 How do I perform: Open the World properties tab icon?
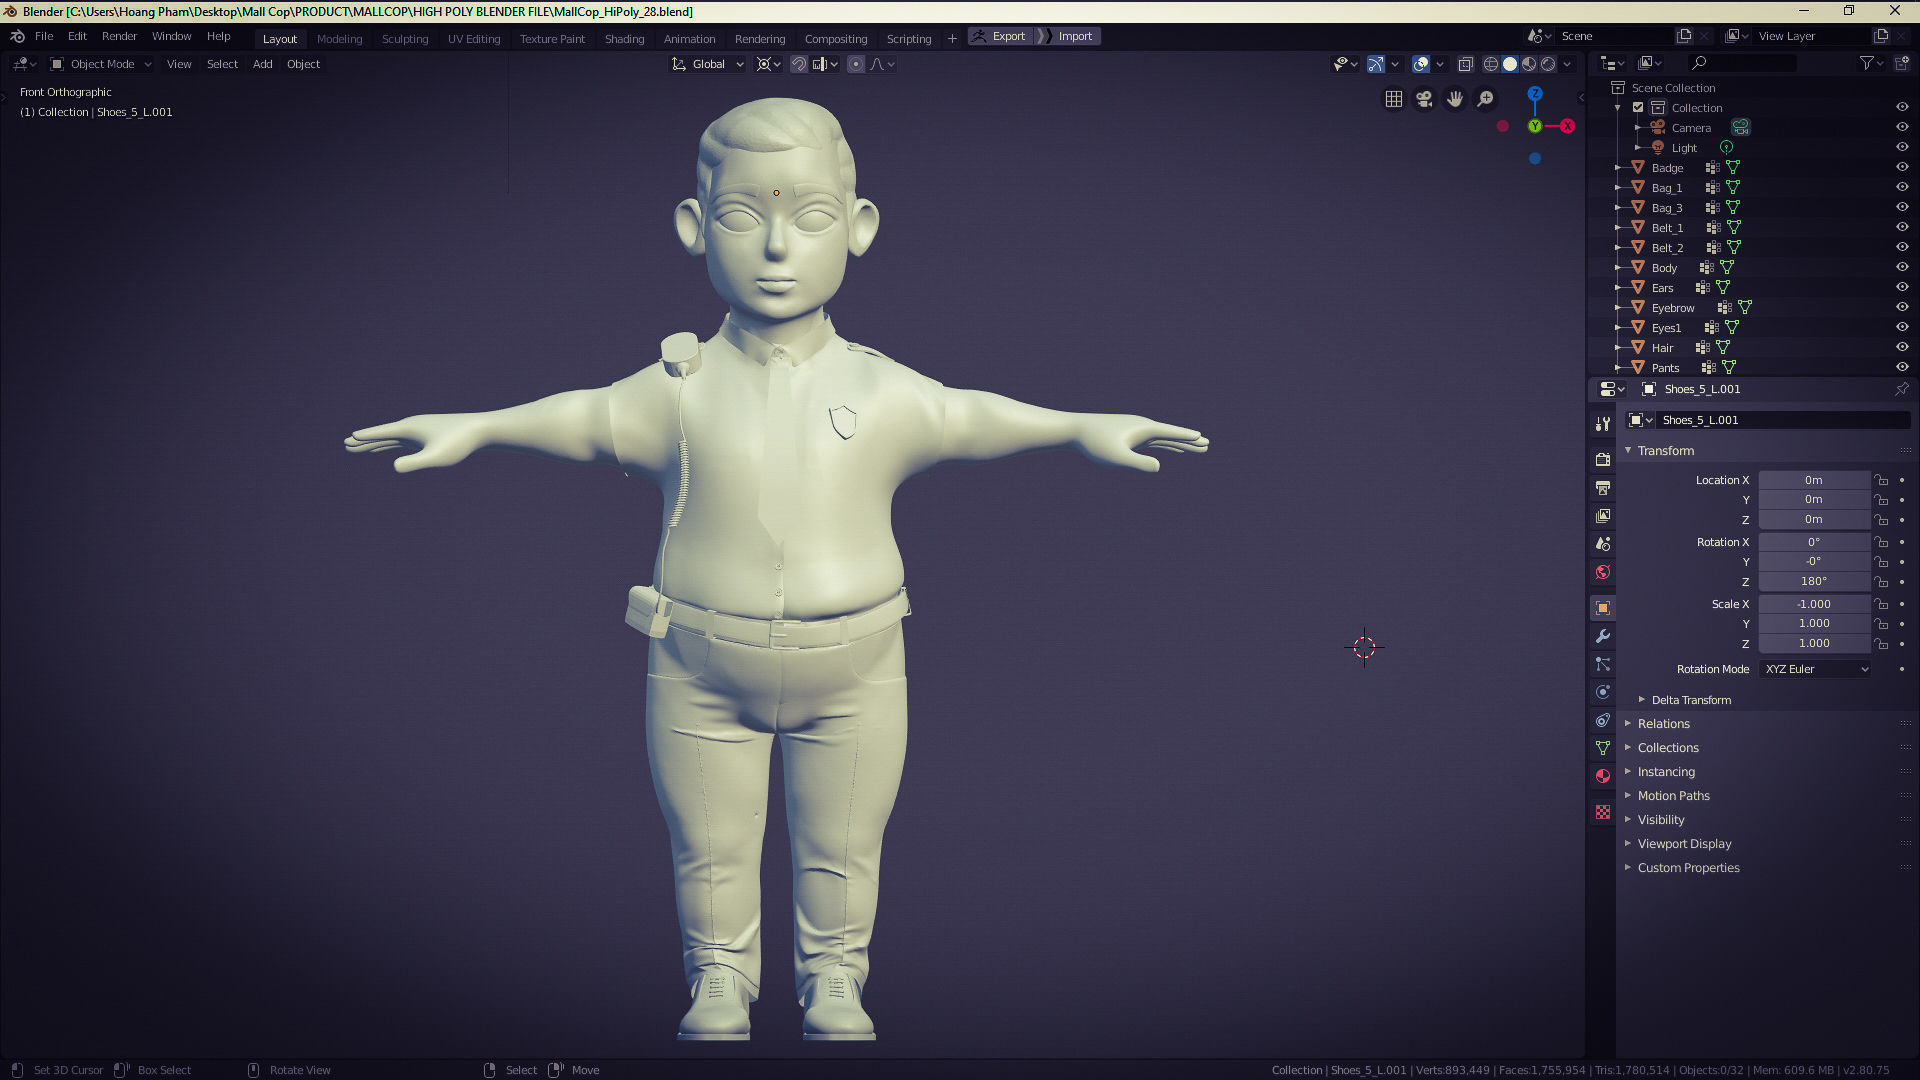[1603, 572]
